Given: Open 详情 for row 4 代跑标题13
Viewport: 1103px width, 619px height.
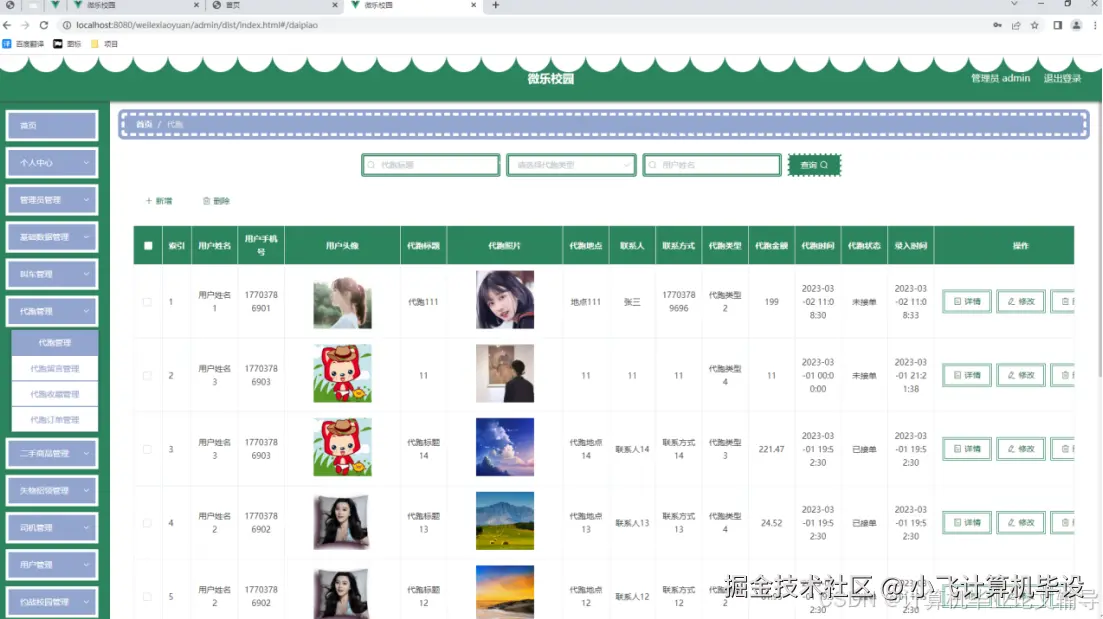Looking at the screenshot, I should (967, 523).
